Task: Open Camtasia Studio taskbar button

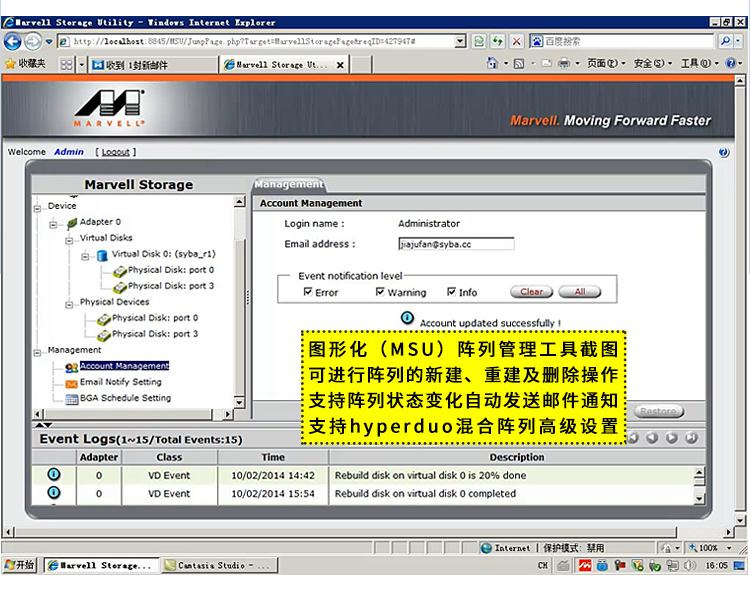Action: 220,565
